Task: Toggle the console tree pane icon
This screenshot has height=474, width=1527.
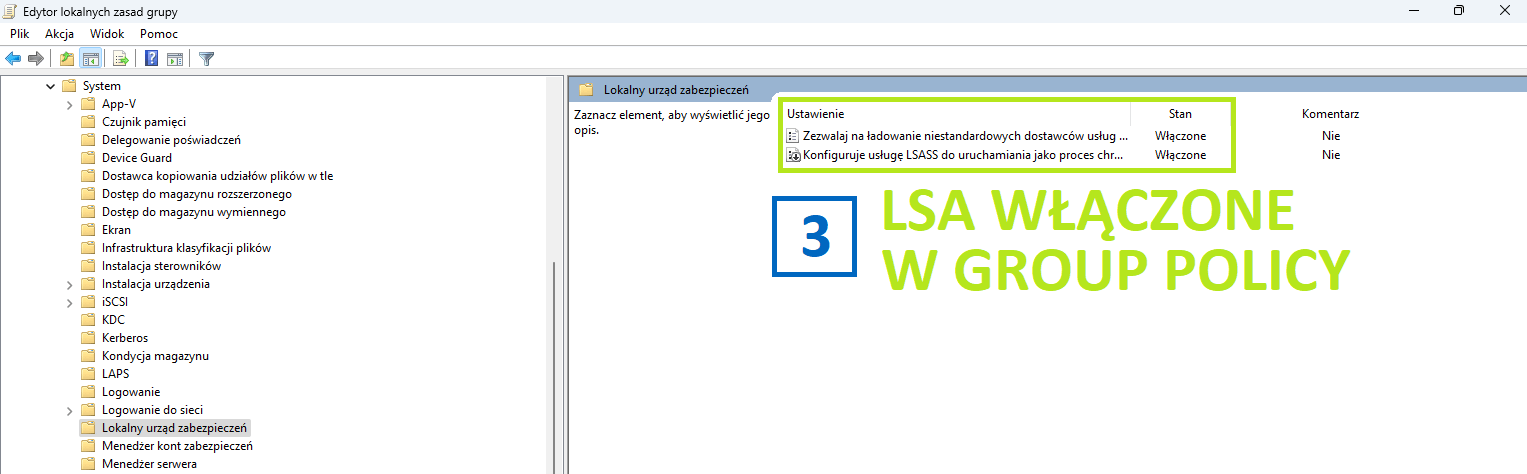Action: coord(90,59)
